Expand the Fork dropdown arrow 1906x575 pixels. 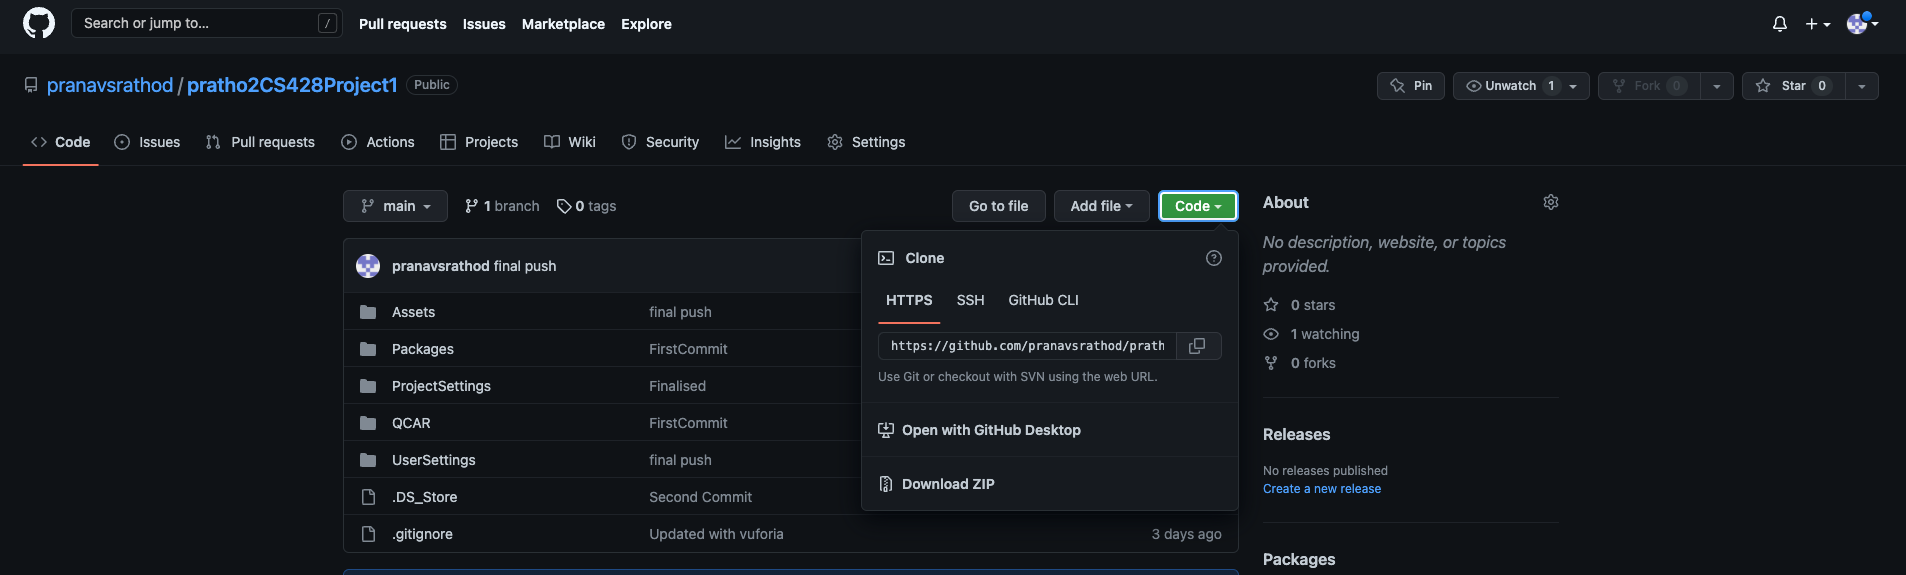tap(1716, 86)
